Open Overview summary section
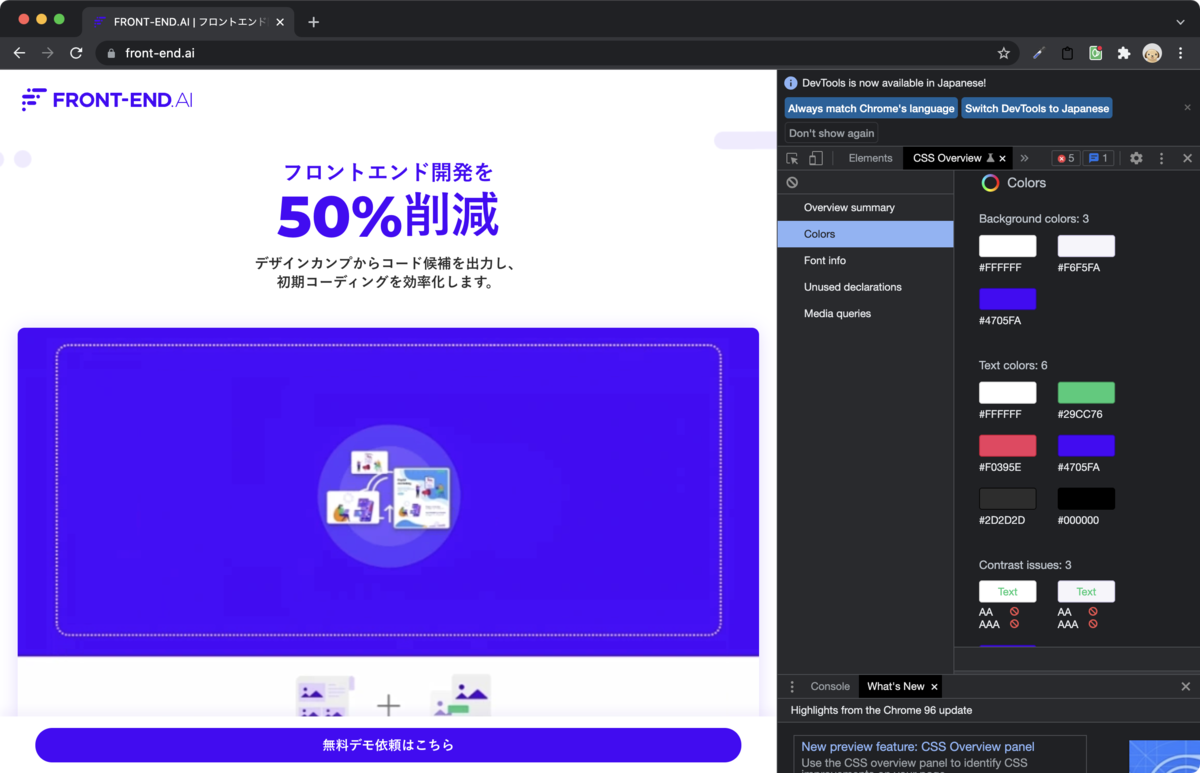The width and height of the screenshot is (1200, 773). [x=865, y=207]
